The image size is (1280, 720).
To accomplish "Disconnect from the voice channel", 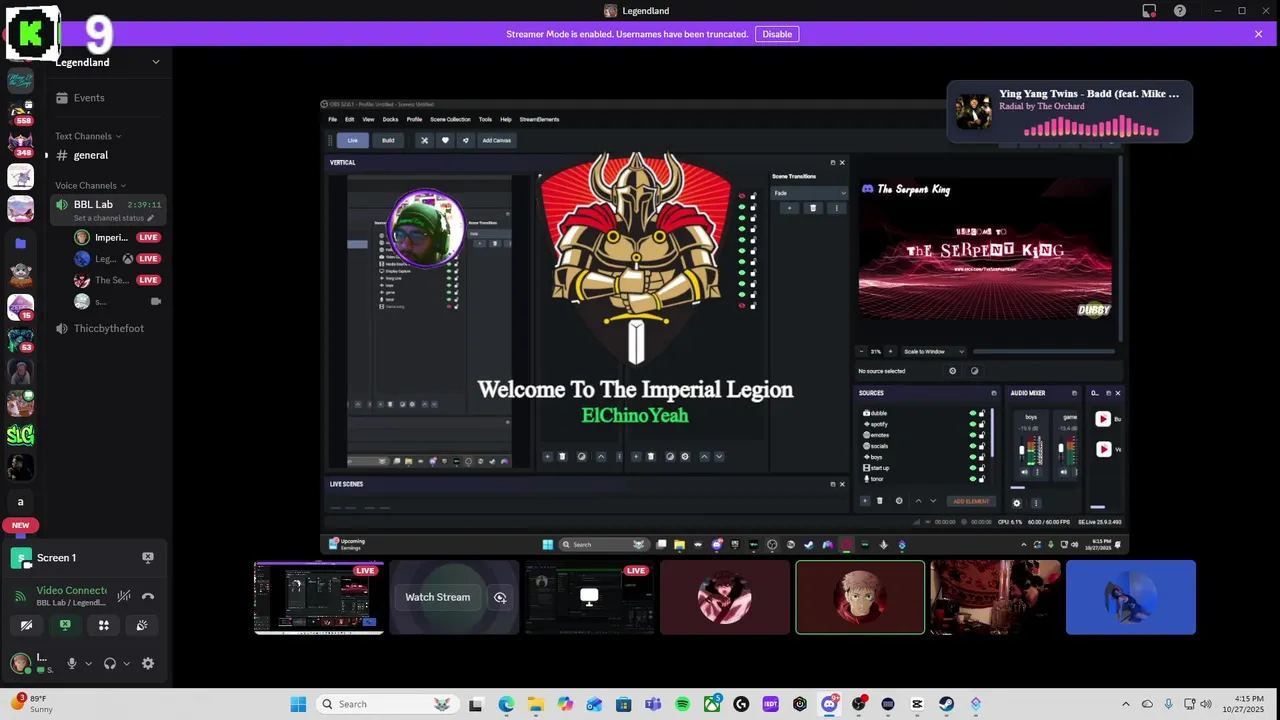I will (148, 596).
